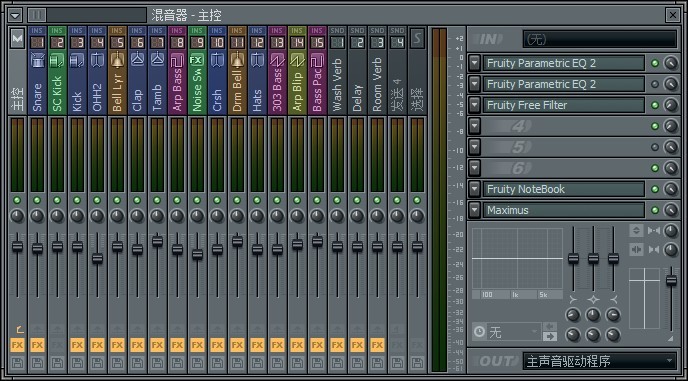Viewport: 688px width, 381px height.
Task: Open the Fruity Free Filter effect
Action: coord(564,105)
